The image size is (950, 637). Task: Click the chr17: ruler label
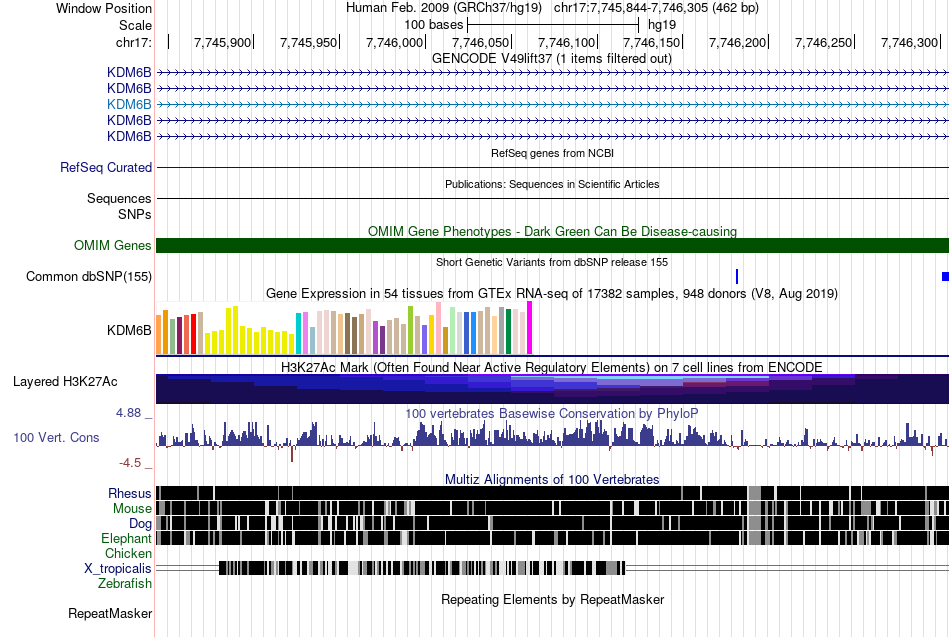(x=134, y=42)
